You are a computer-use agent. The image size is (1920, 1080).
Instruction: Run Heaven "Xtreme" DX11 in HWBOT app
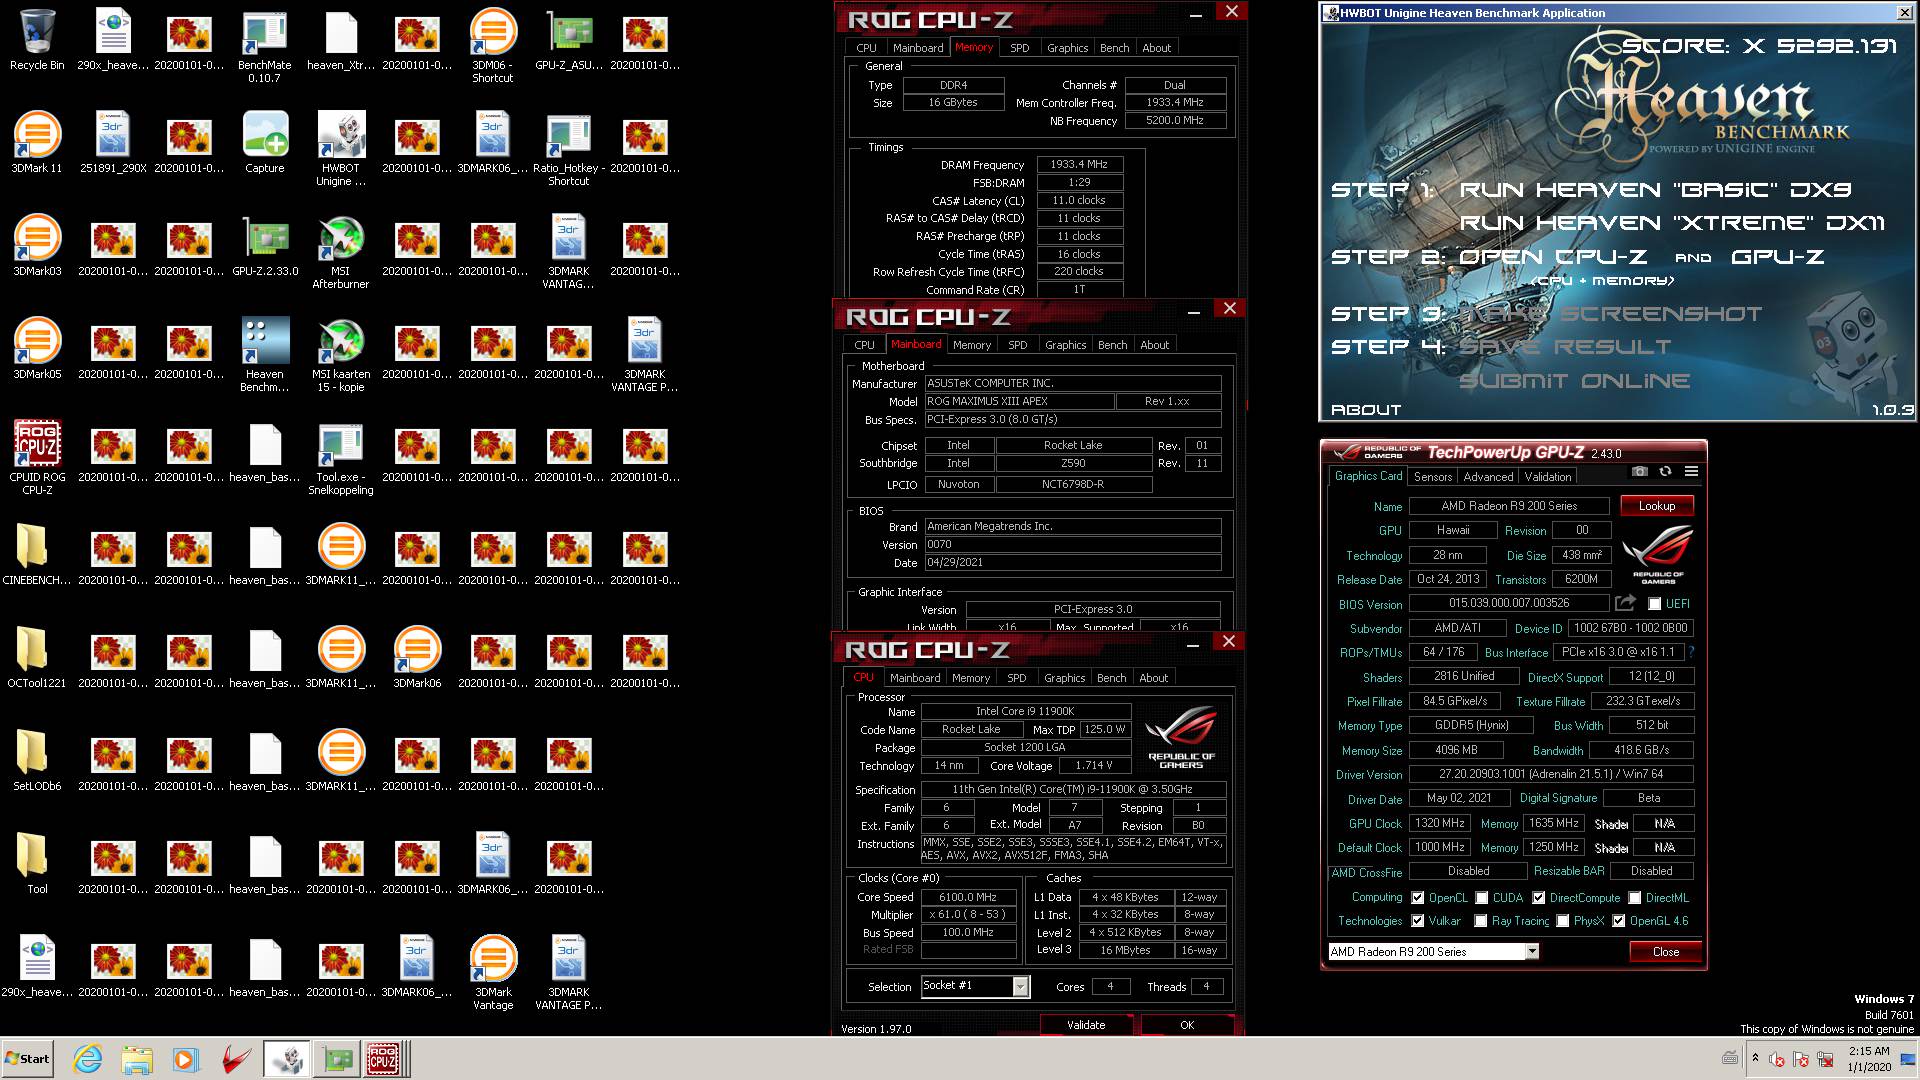point(1672,223)
